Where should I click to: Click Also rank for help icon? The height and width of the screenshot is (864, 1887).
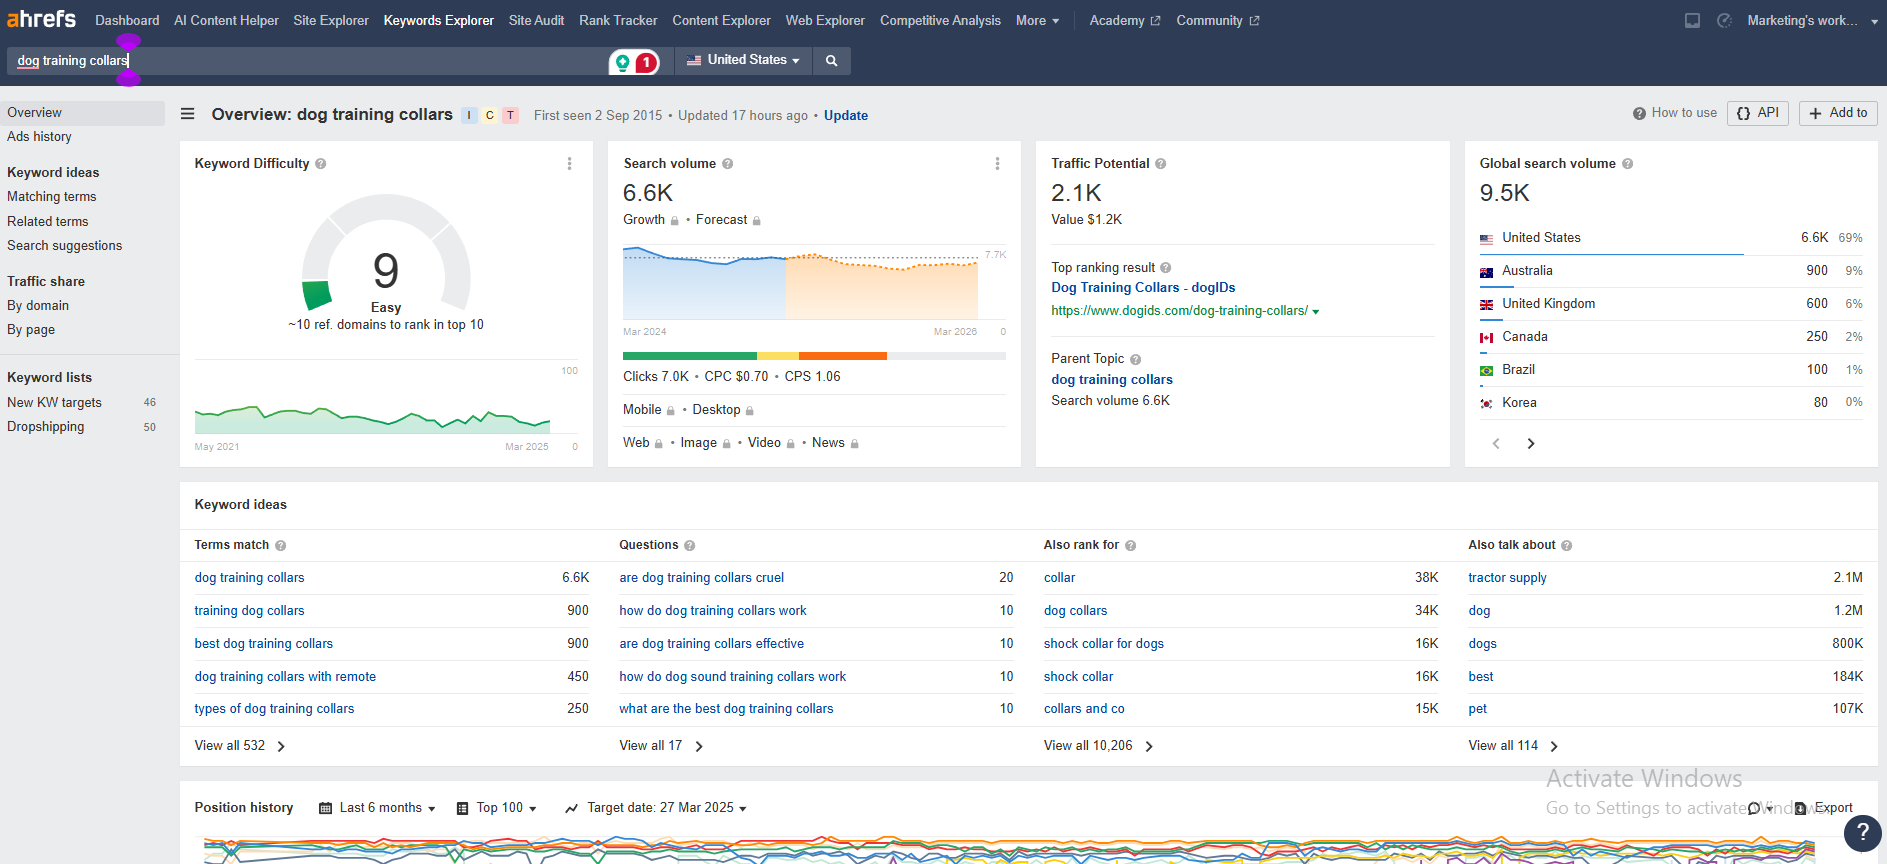pos(1131,546)
